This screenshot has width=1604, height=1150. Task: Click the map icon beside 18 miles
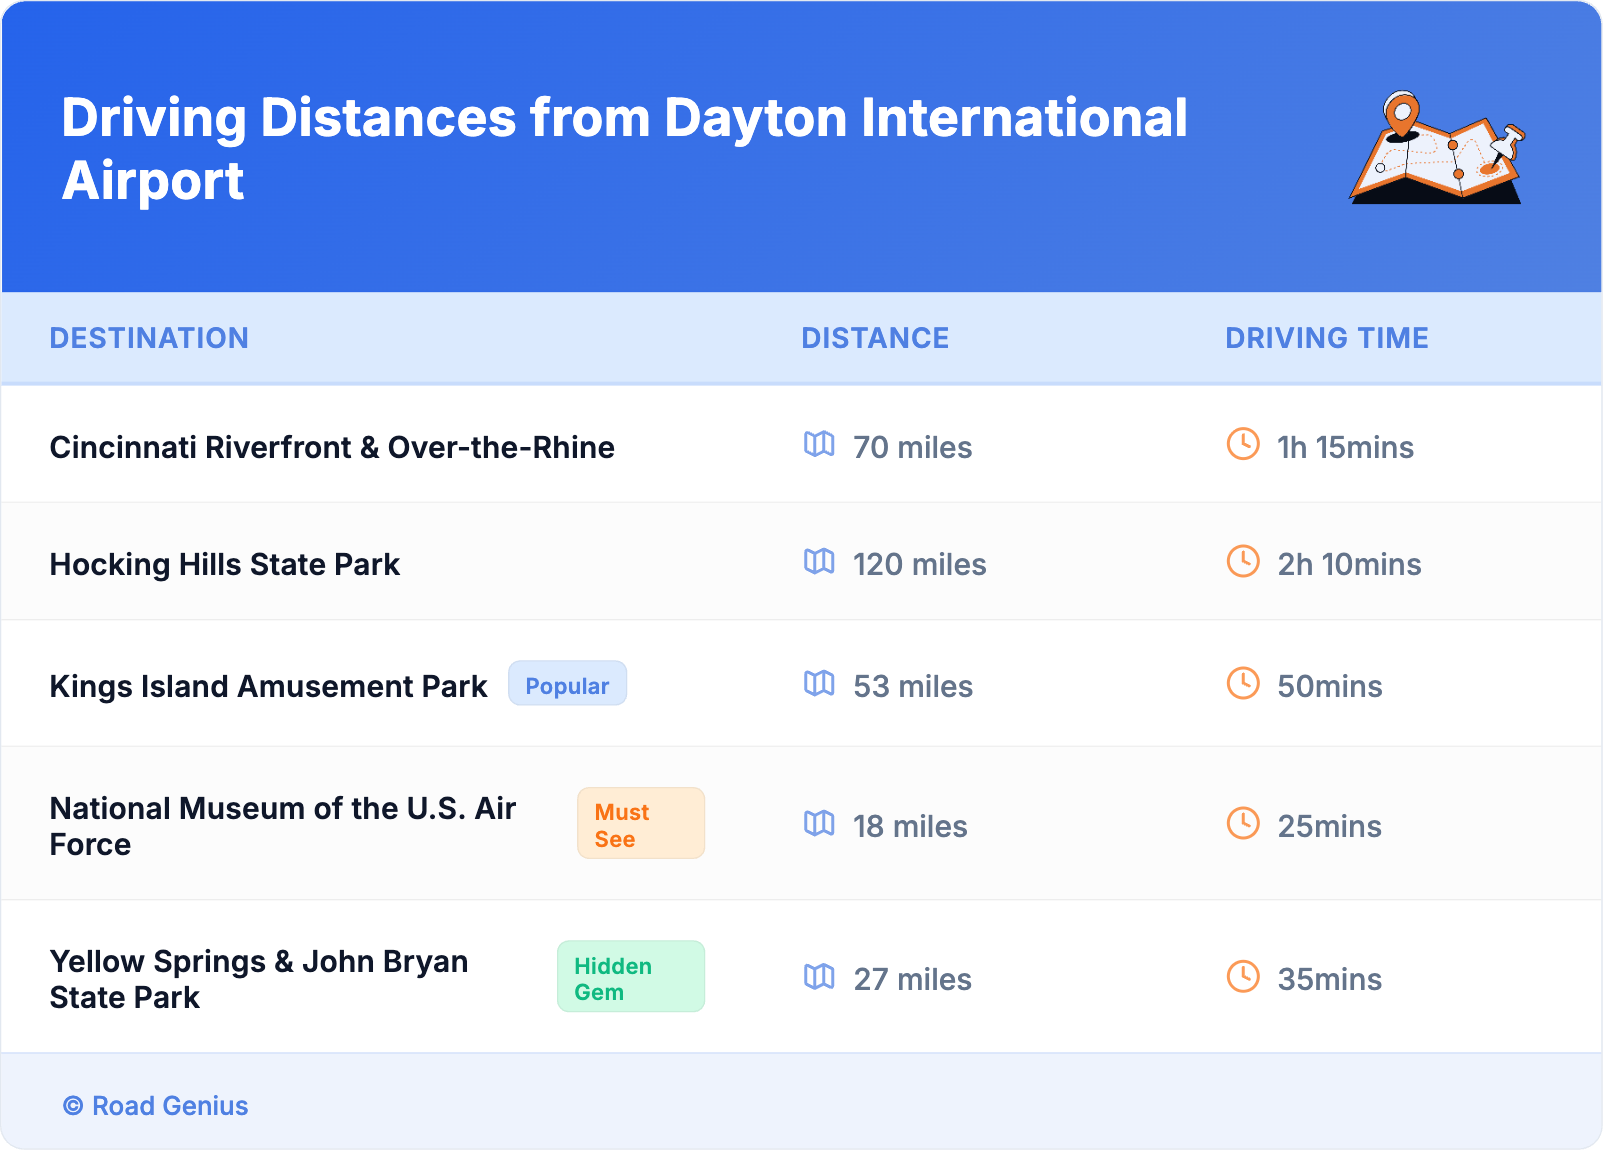(819, 824)
